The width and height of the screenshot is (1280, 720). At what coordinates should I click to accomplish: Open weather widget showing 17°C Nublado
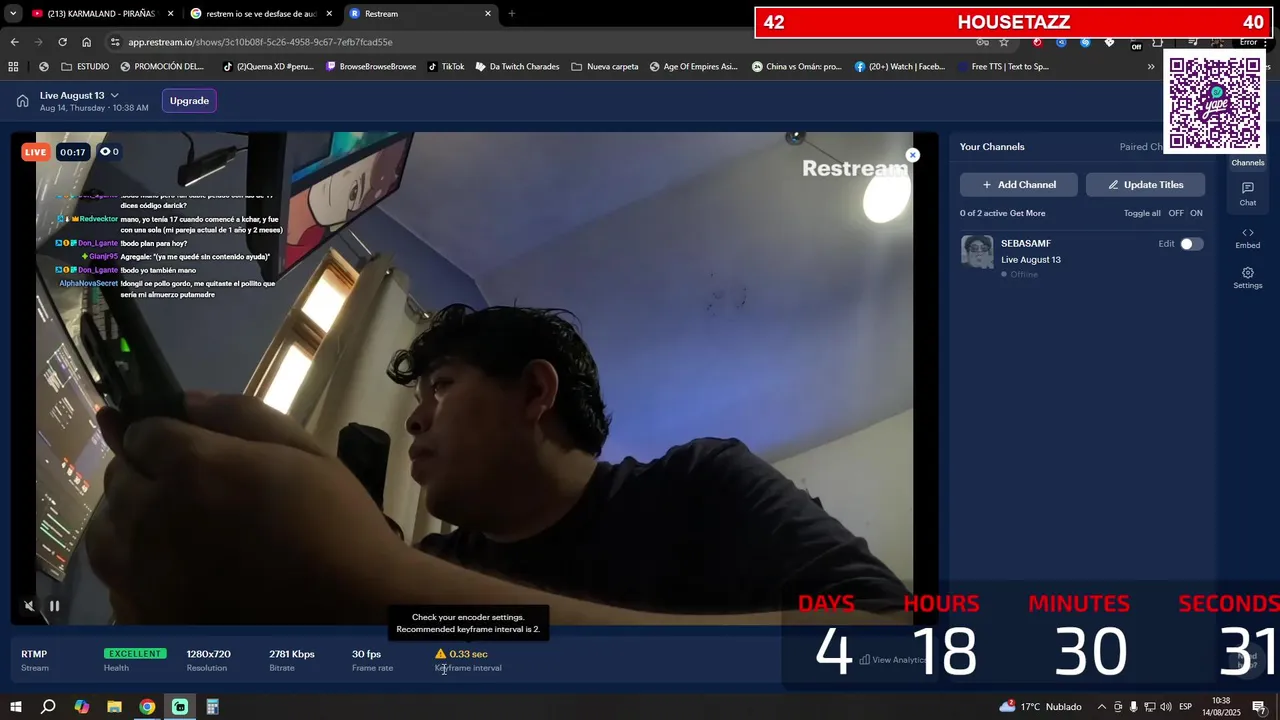coord(1040,707)
